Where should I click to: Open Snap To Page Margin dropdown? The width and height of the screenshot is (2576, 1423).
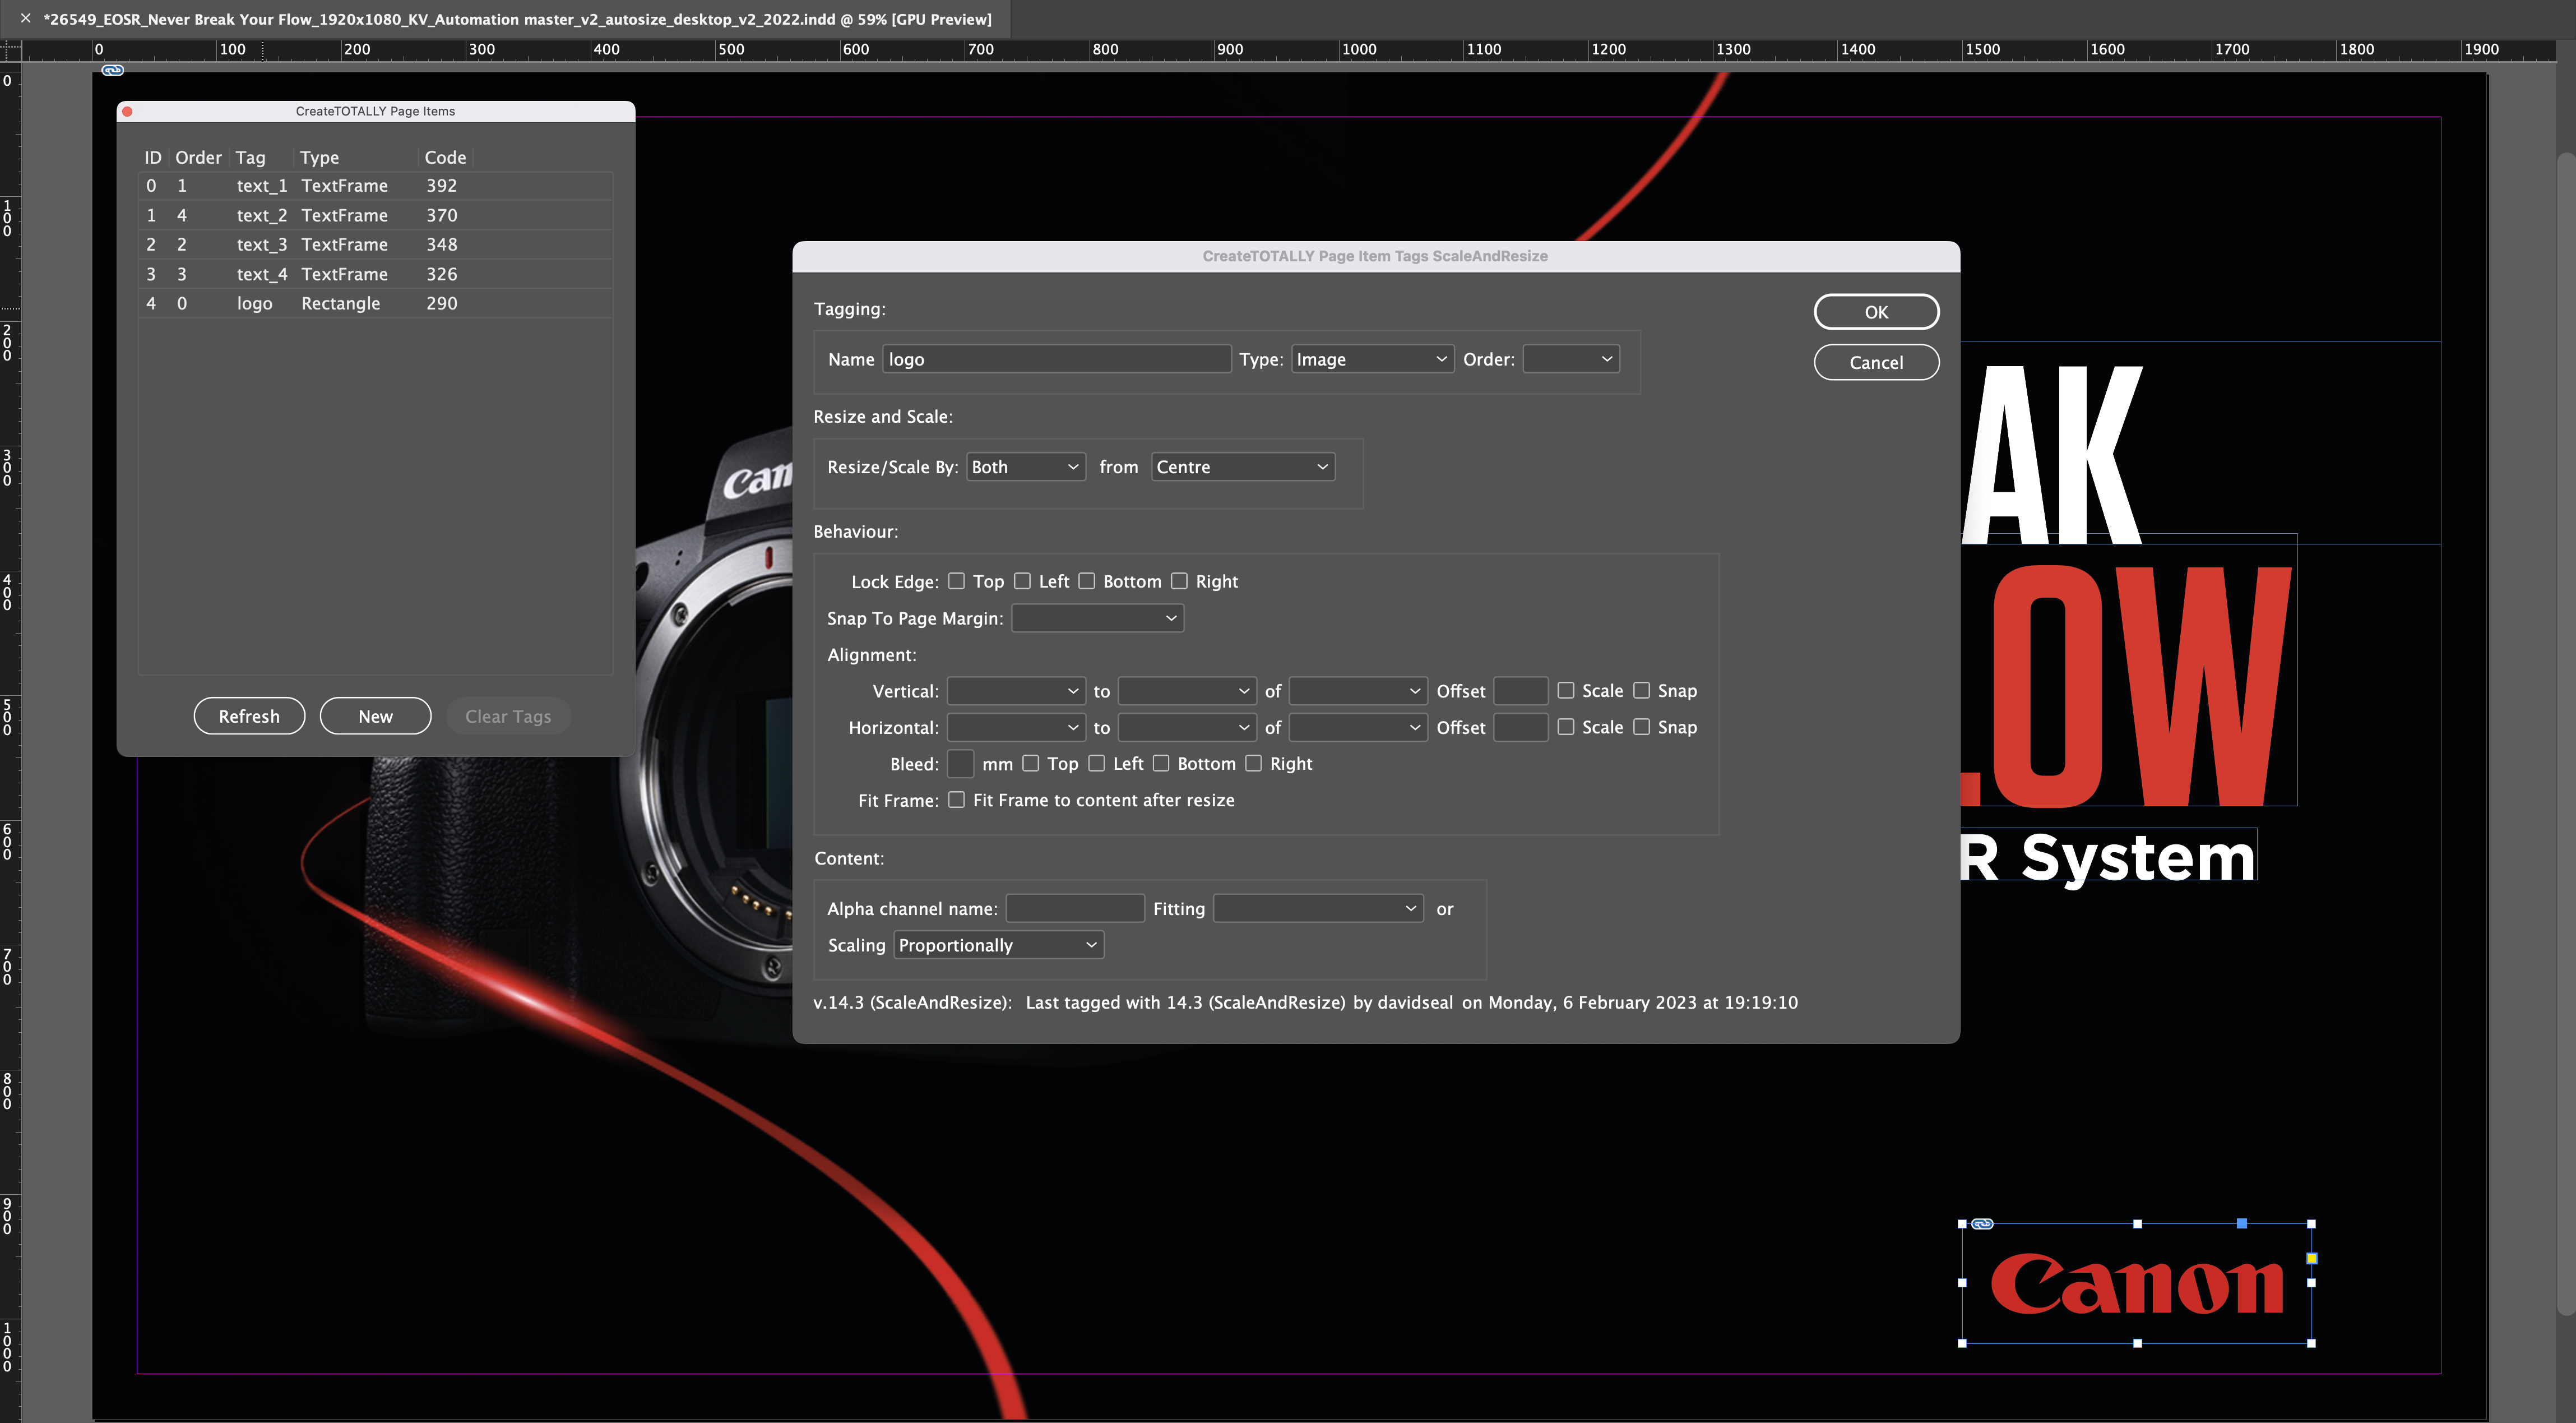click(1098, 618)
